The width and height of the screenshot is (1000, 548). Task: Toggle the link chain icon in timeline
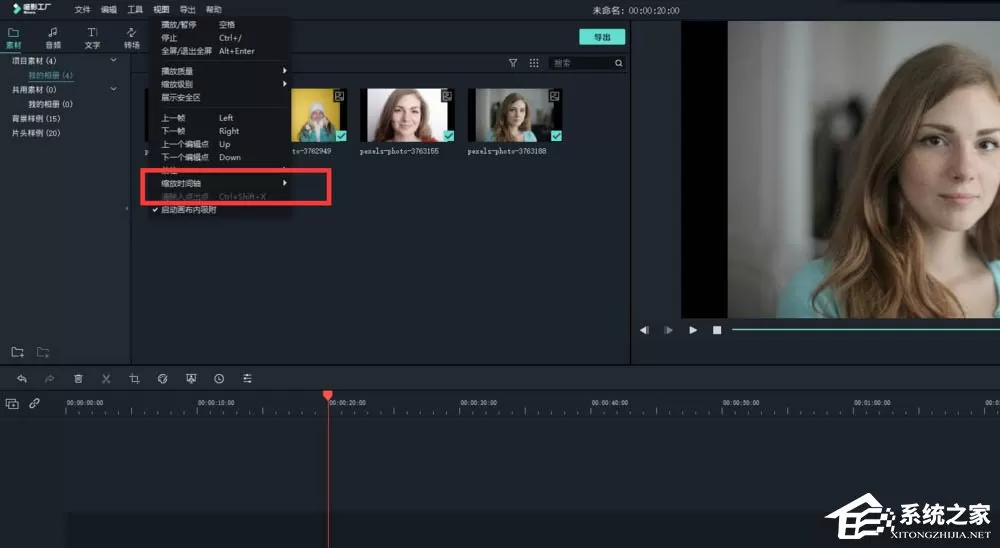click(x=34, y=403)
